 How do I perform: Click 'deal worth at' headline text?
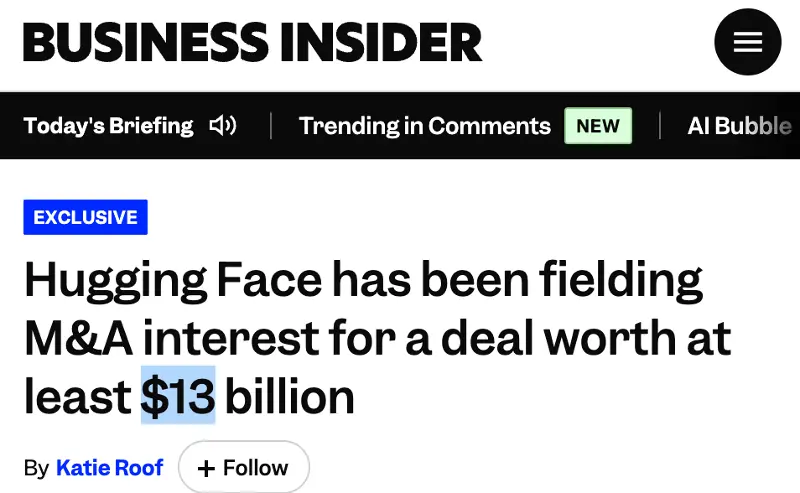click(x=586, y=338)
